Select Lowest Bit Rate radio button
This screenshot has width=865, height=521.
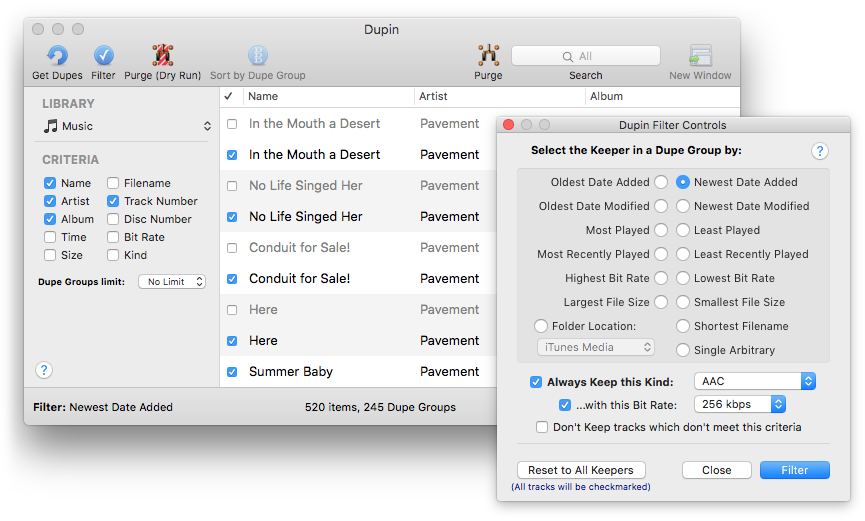coord(682,278)
